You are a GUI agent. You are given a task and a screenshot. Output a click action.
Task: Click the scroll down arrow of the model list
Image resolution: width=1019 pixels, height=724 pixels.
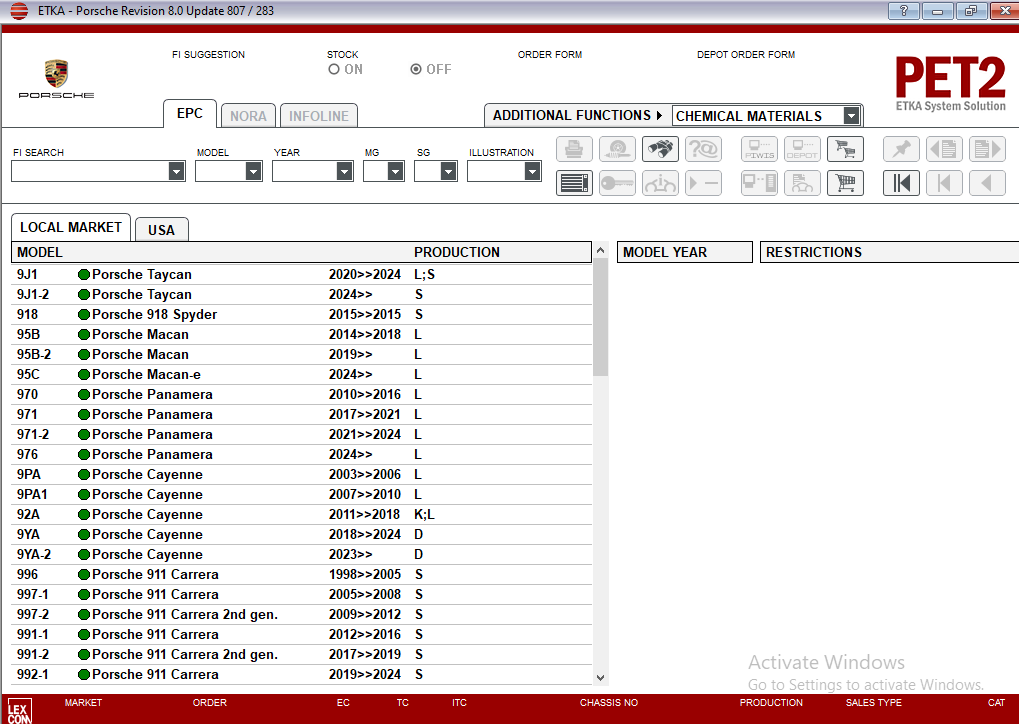600,677
